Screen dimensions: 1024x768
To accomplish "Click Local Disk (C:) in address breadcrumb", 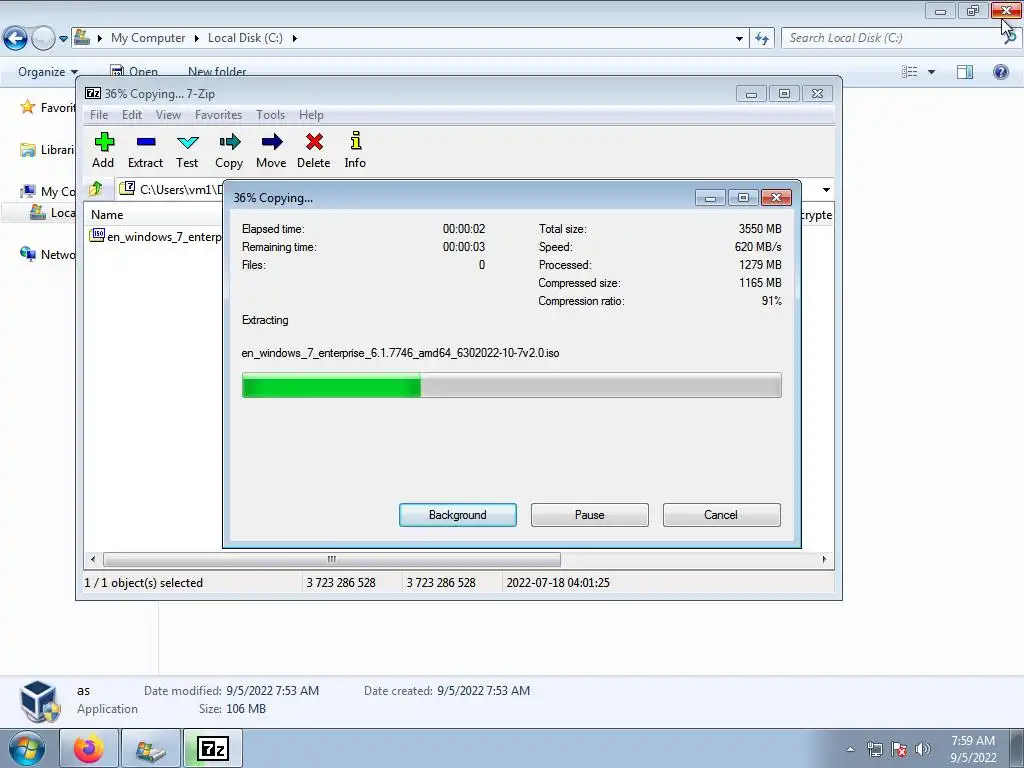I will tap(245, 38).
